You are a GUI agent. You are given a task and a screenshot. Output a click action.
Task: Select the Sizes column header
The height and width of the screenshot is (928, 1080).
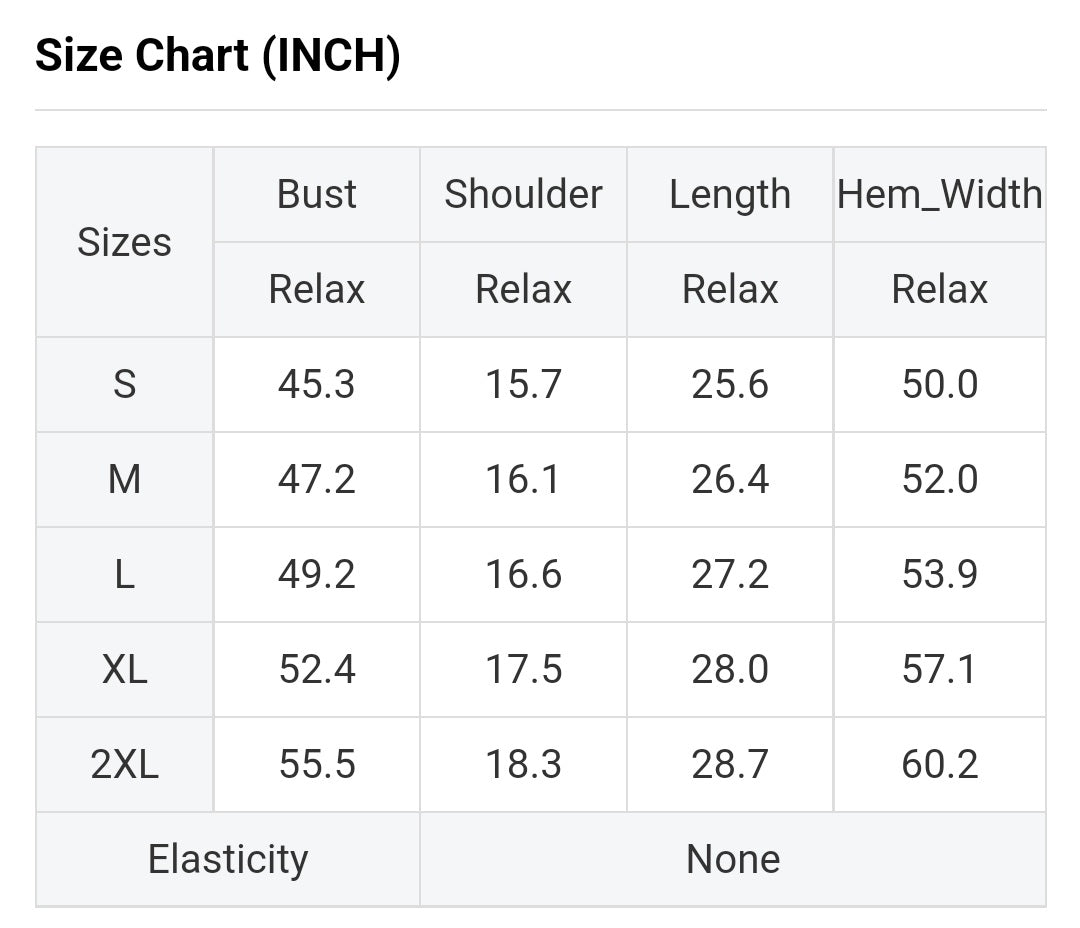click(x=124, y=242)
